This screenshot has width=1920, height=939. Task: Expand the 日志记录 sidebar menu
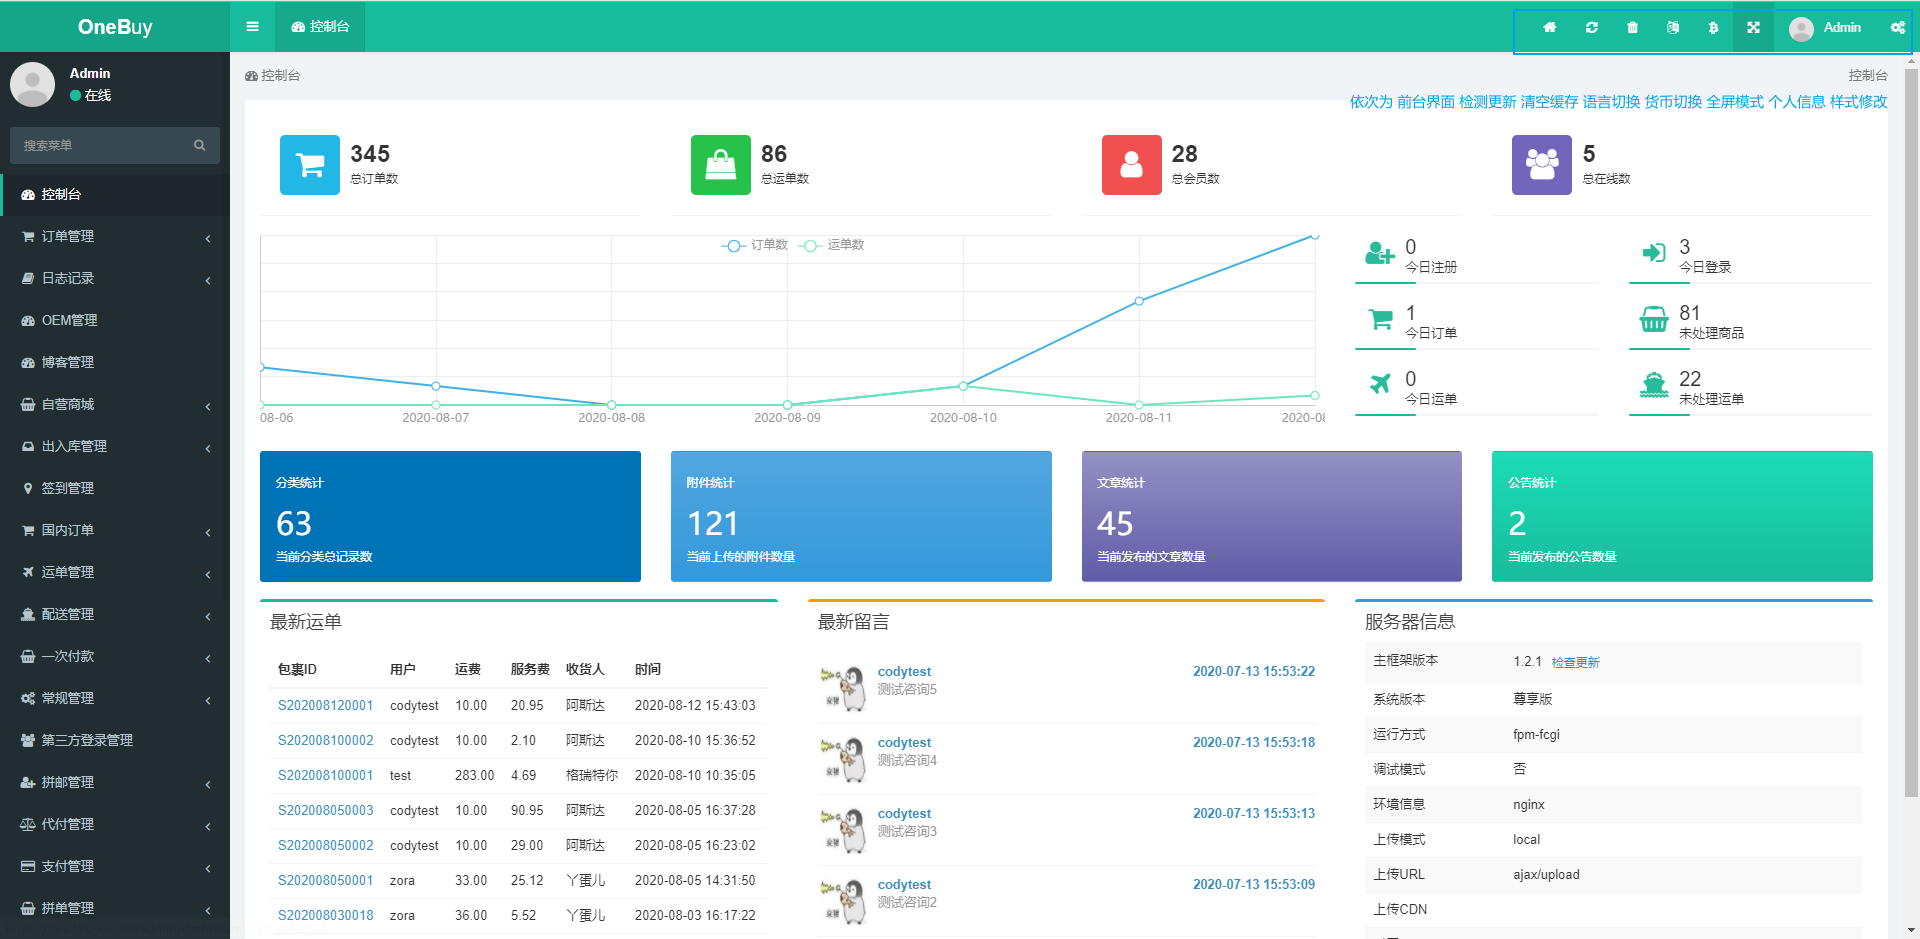tap(115, 279)
